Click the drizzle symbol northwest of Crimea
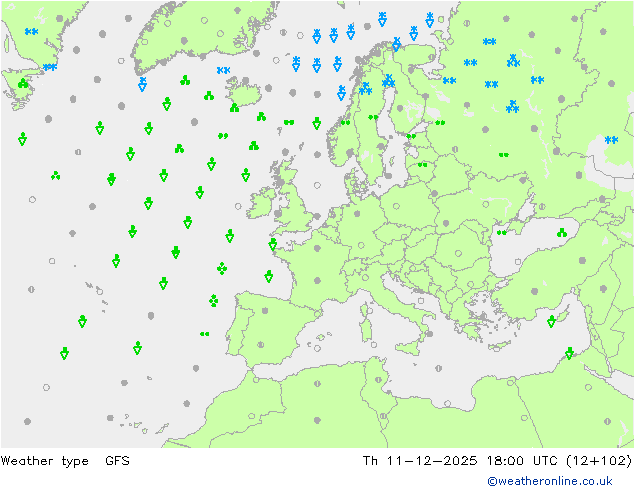 (501, 232)
